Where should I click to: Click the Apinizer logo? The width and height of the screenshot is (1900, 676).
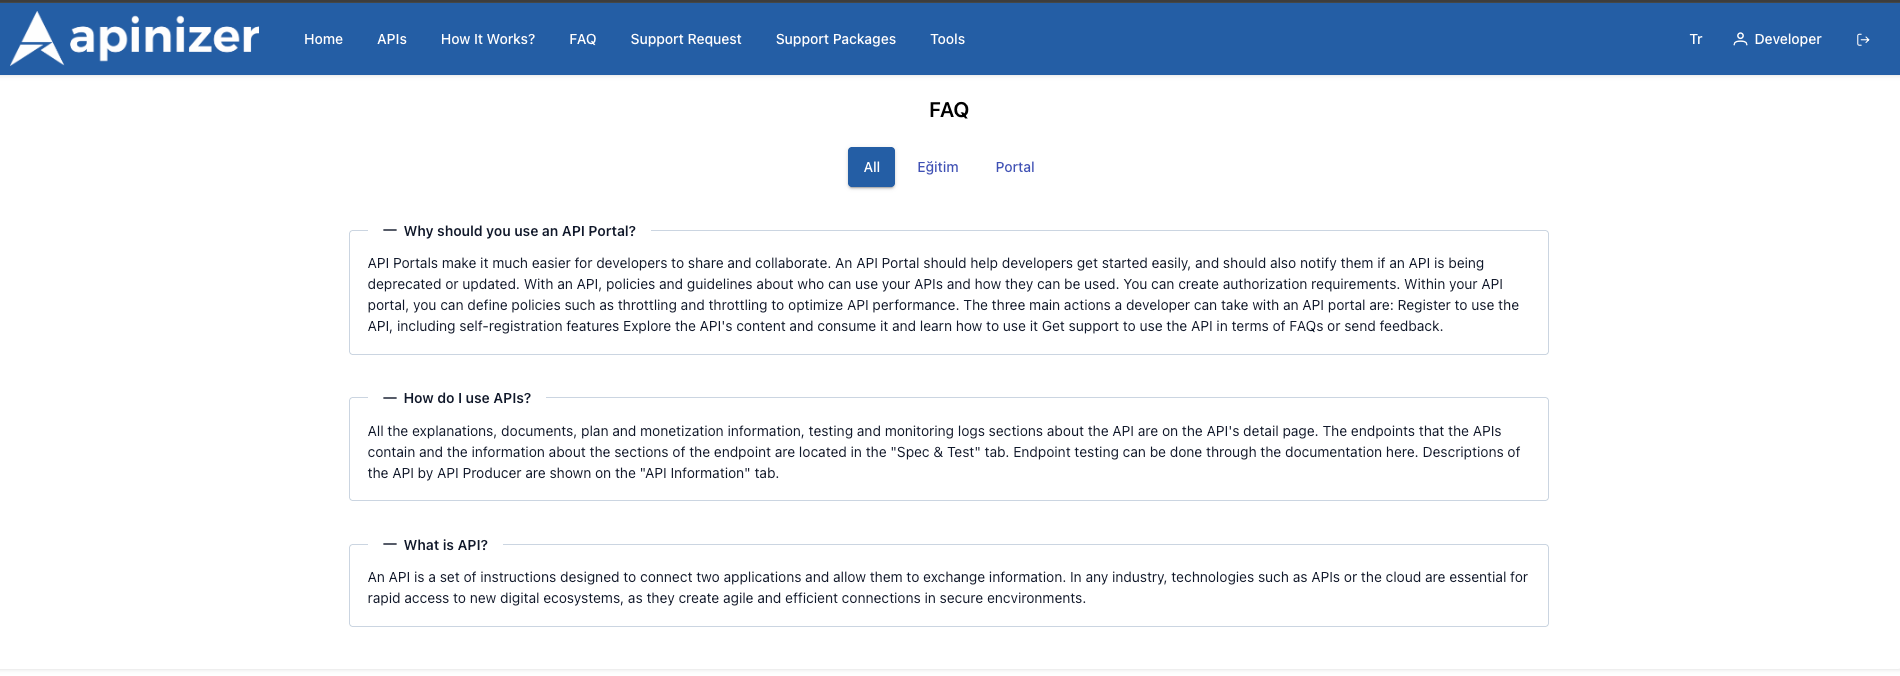tap(135, 39)
